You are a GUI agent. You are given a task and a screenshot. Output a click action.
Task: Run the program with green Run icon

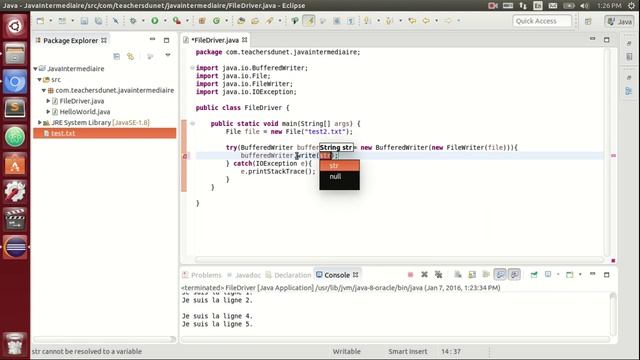(155, 20)
